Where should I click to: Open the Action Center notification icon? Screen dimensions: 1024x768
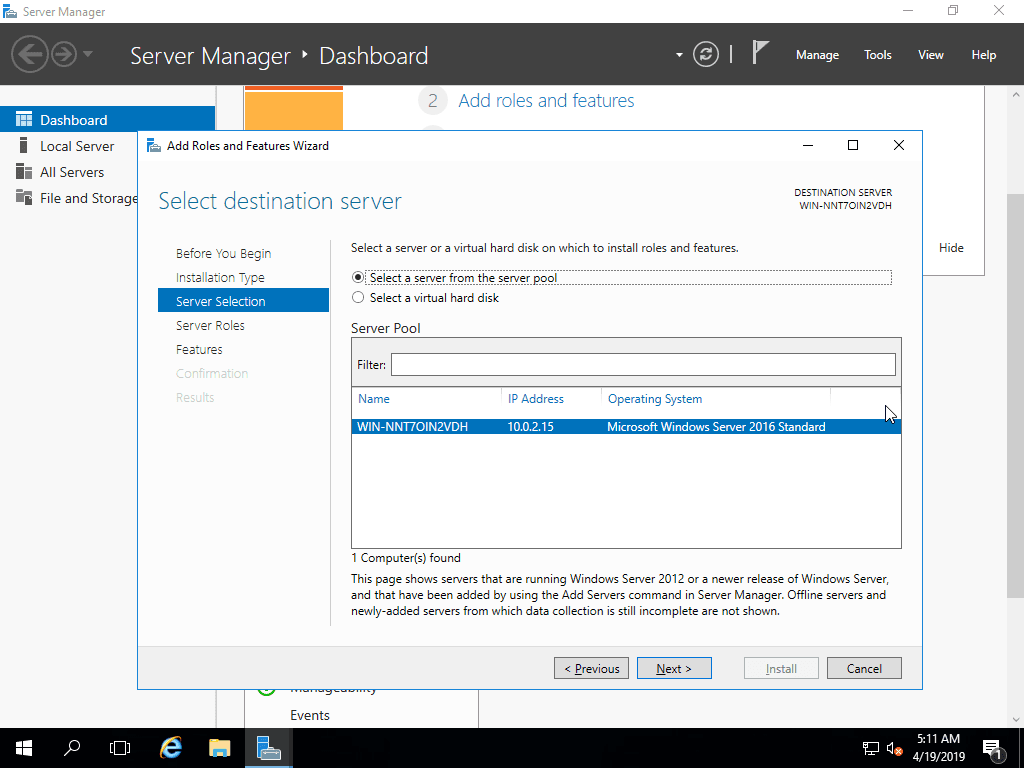tap(992, 749)
